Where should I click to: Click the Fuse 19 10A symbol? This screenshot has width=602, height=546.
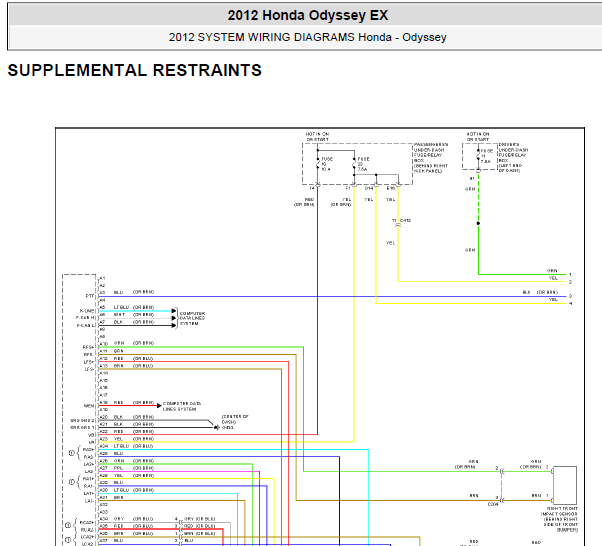(318, 164)
